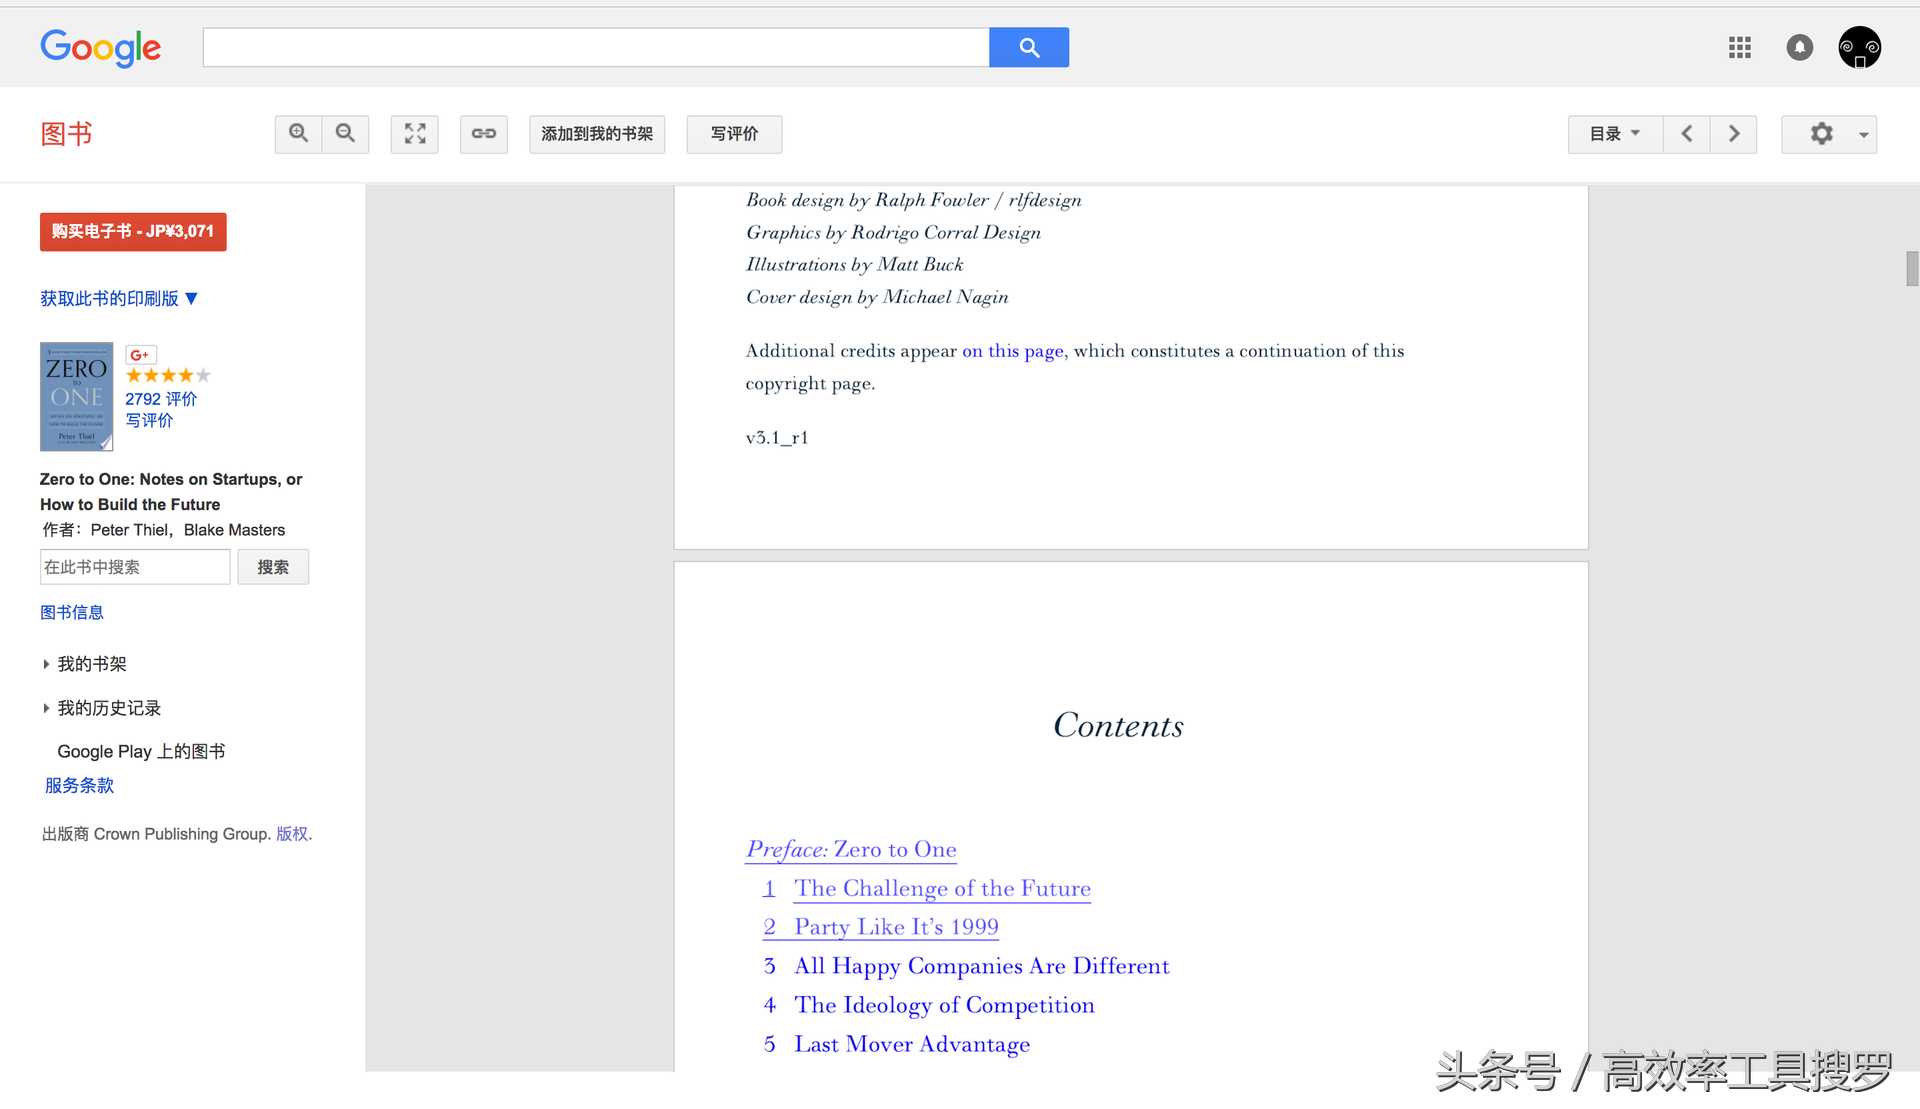Click the Google logo

(x=100, y=47)
